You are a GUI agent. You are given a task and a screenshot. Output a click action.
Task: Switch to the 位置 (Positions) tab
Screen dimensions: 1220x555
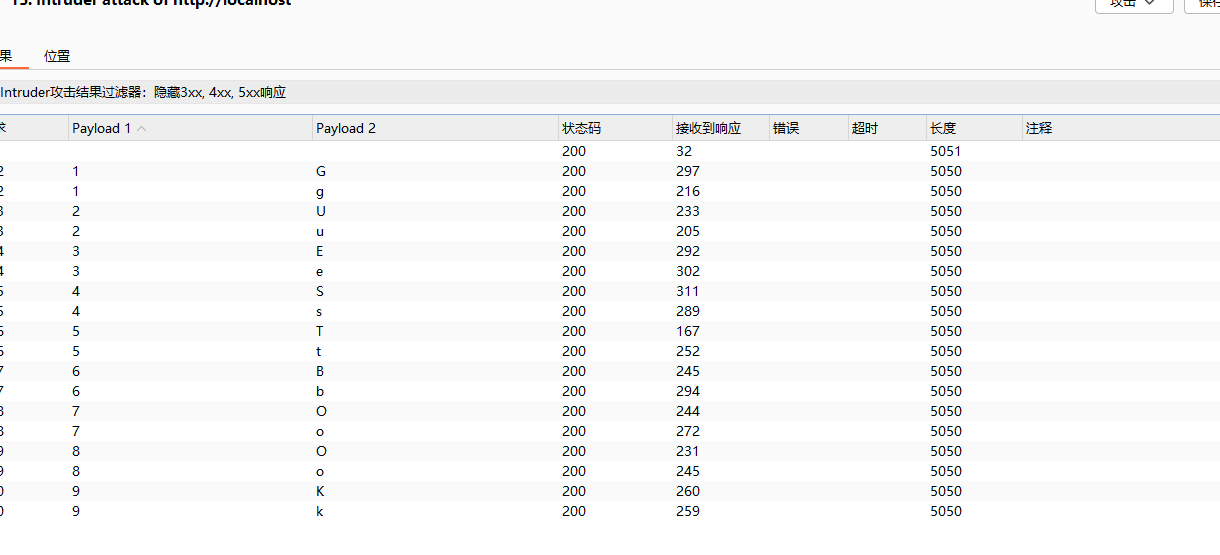(57, 56)
